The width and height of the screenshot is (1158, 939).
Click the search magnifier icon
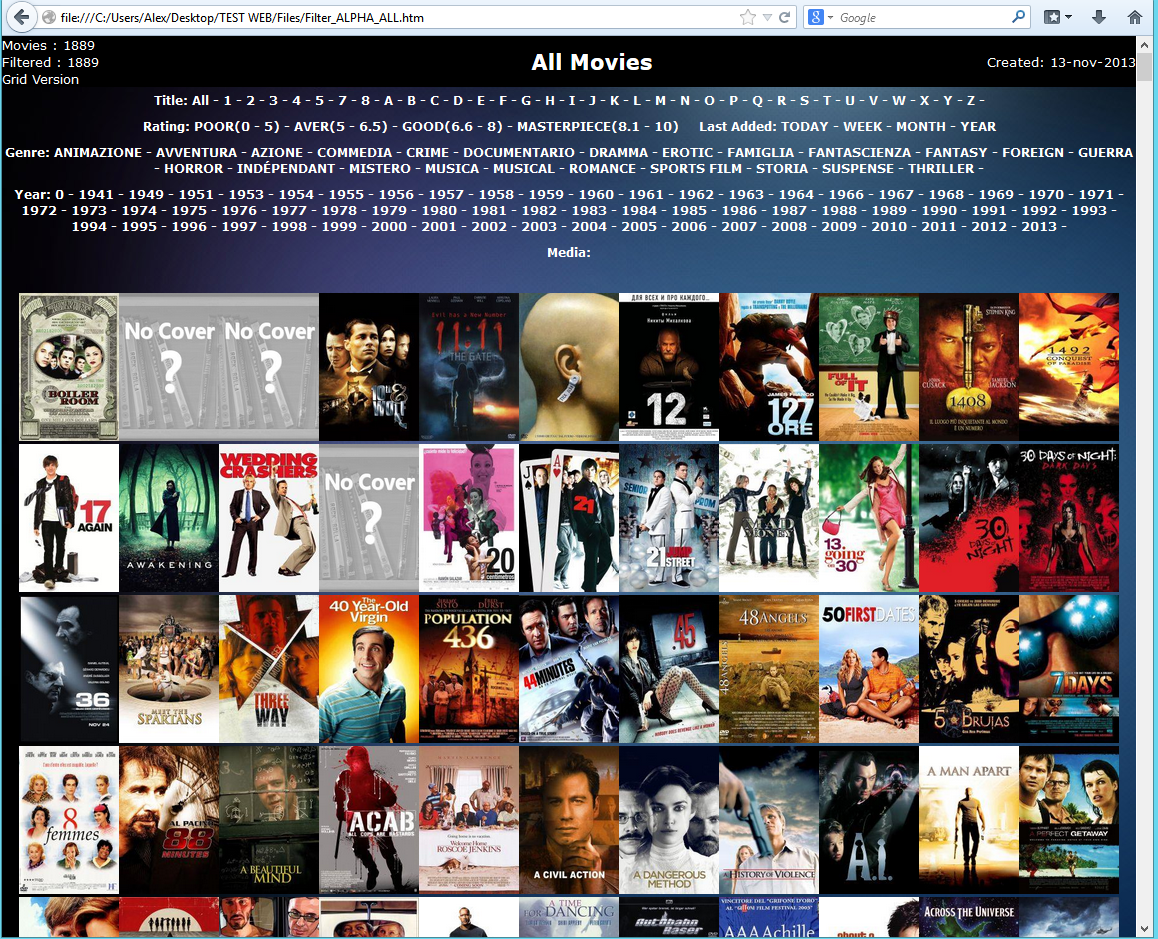[x=1018, y=16]
